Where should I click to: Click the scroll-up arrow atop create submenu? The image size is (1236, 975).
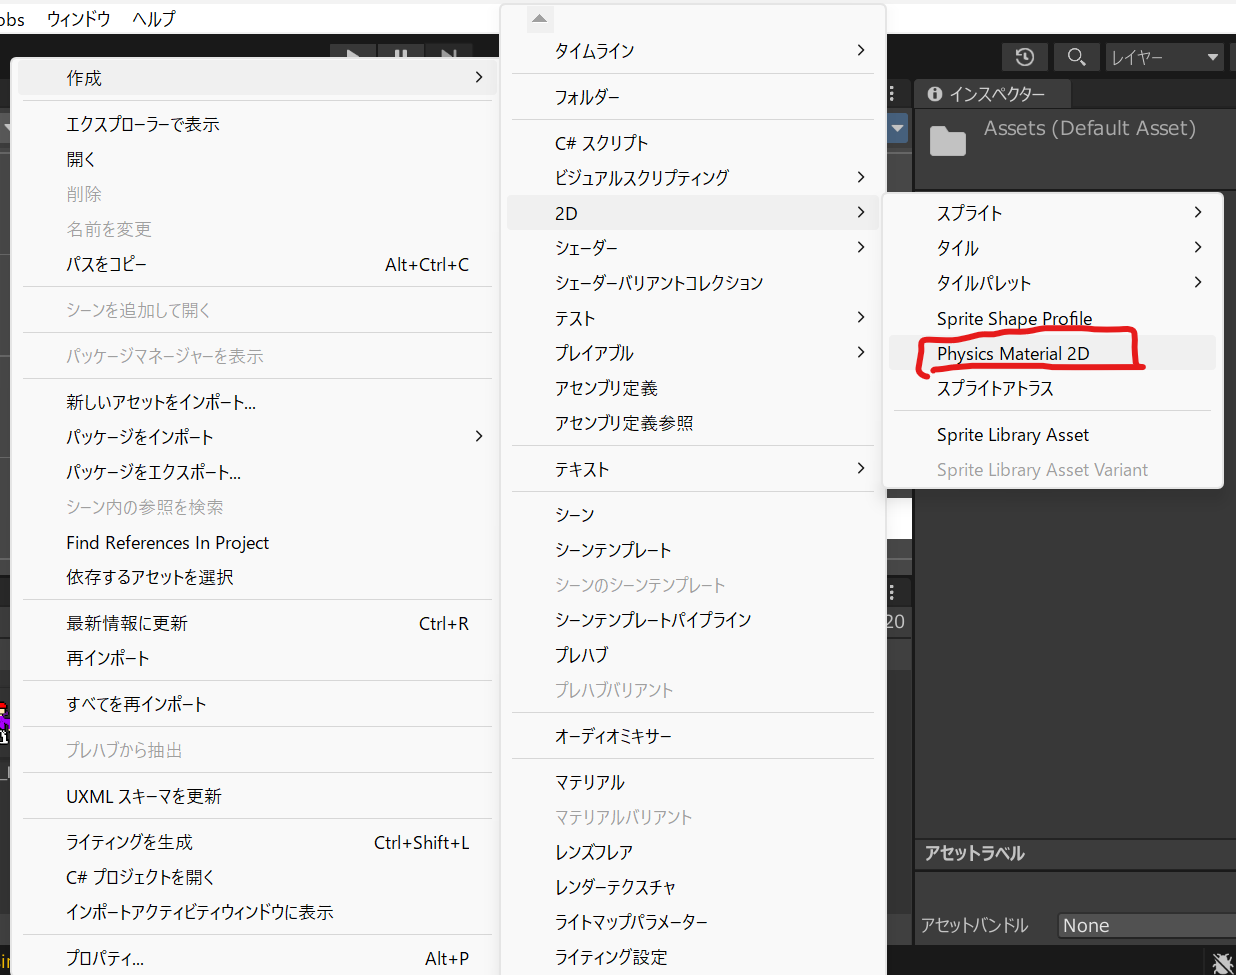[x=539, y=19]
